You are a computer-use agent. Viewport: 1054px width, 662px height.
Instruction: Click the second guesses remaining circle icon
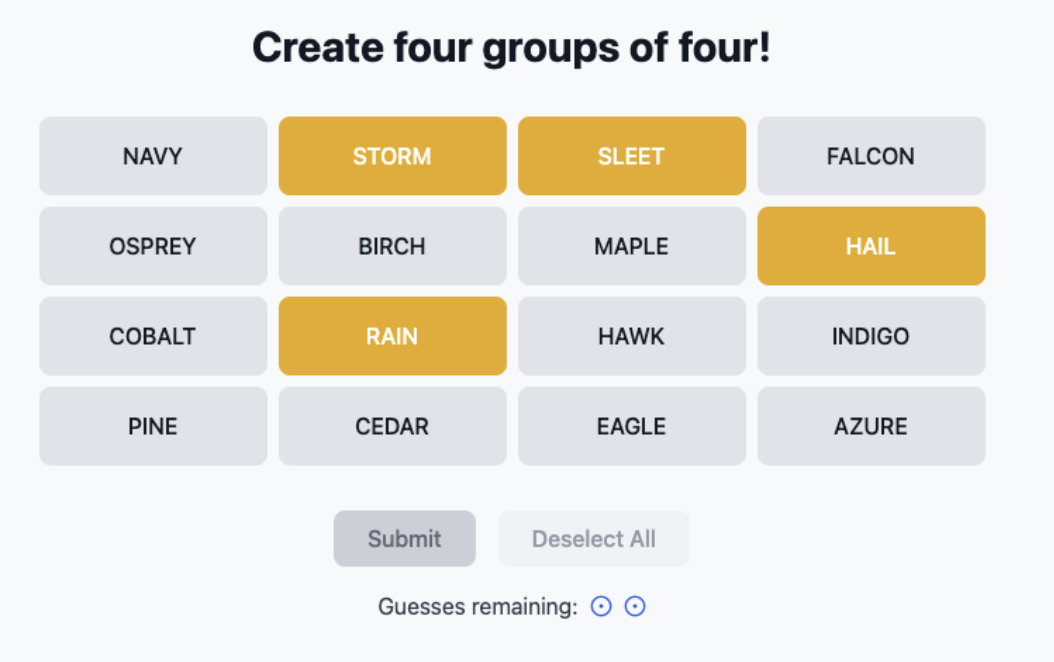635,606
